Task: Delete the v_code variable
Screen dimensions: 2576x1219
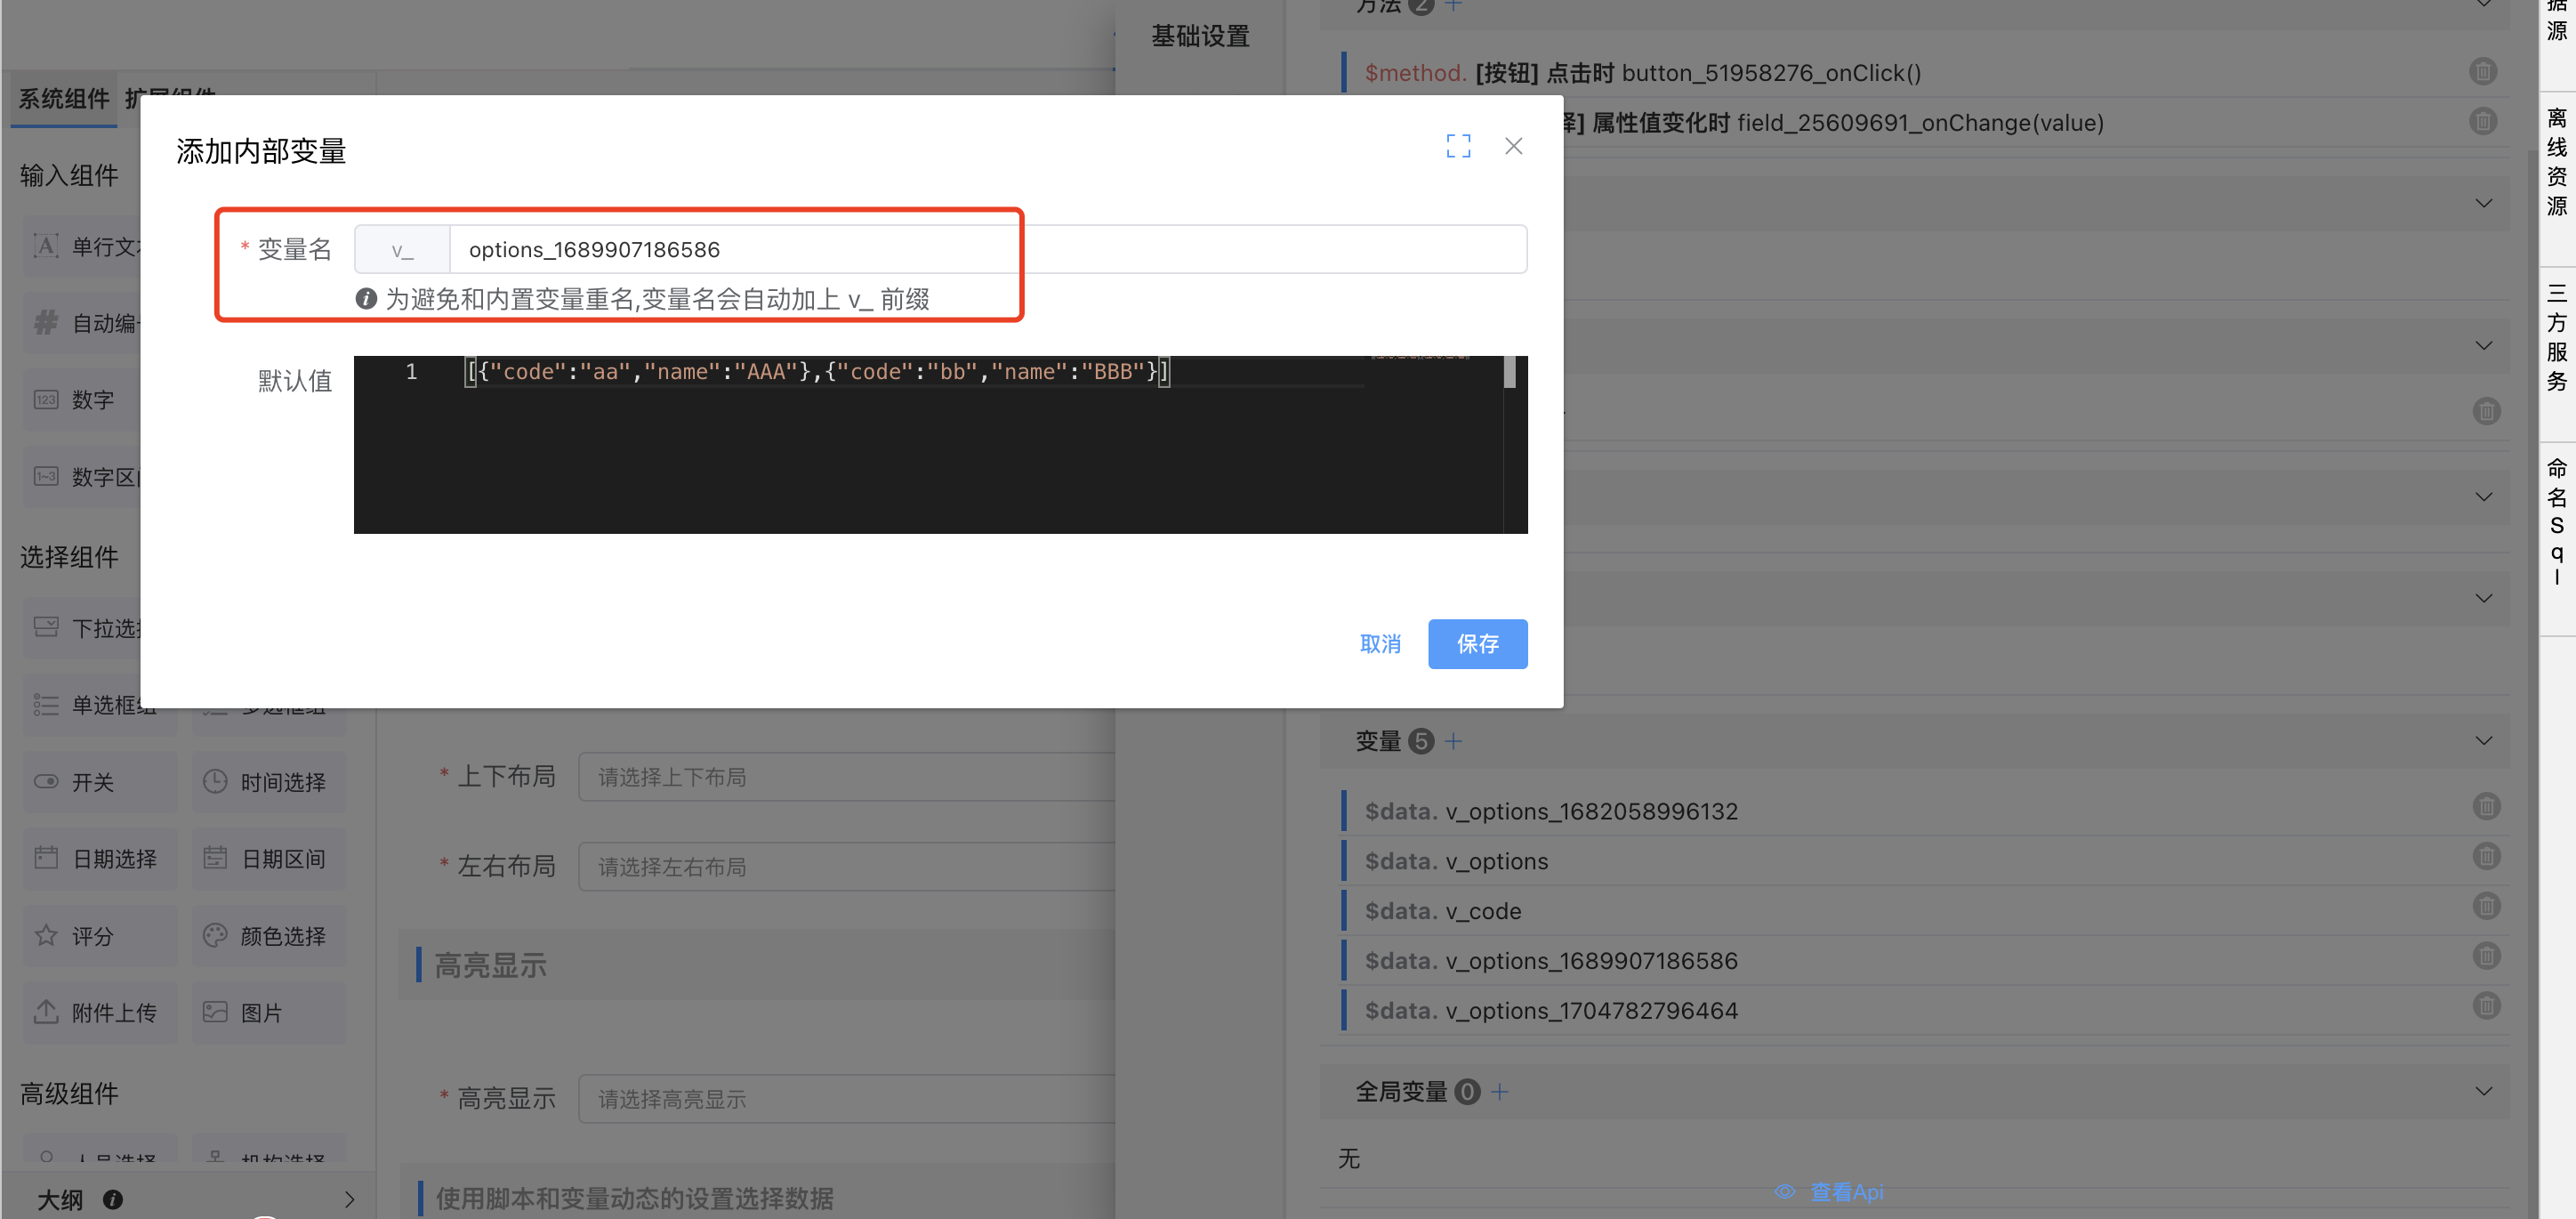Action: 2485,906
